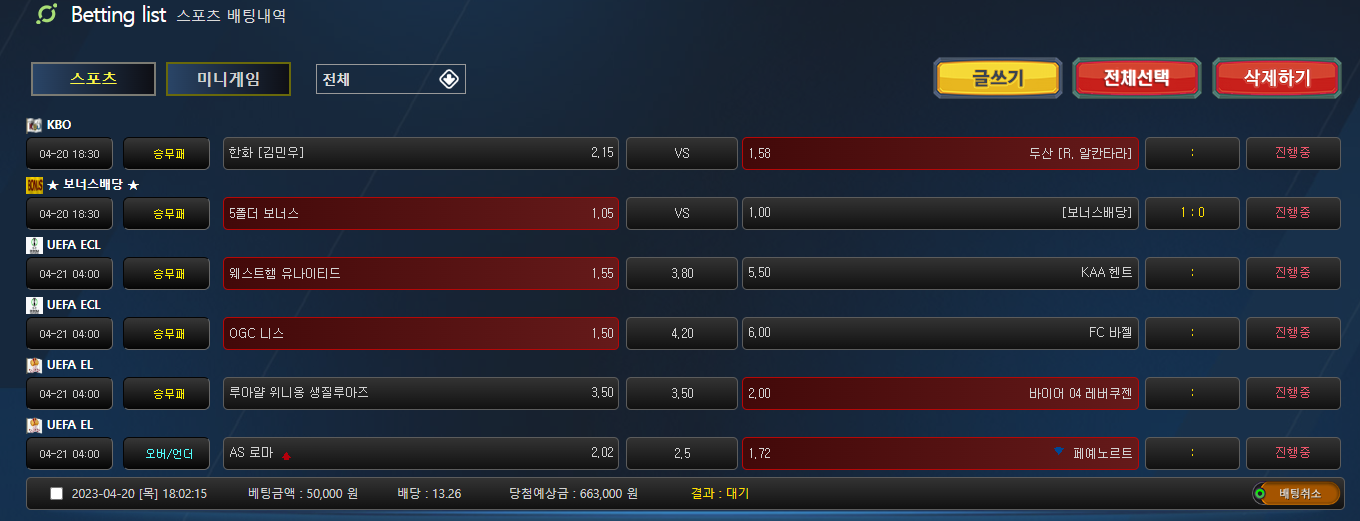This screenshot has width=1360, height=521.
Task: Cancel the bet with the 베팅취소 button
Action: (x=1295, y=493)
